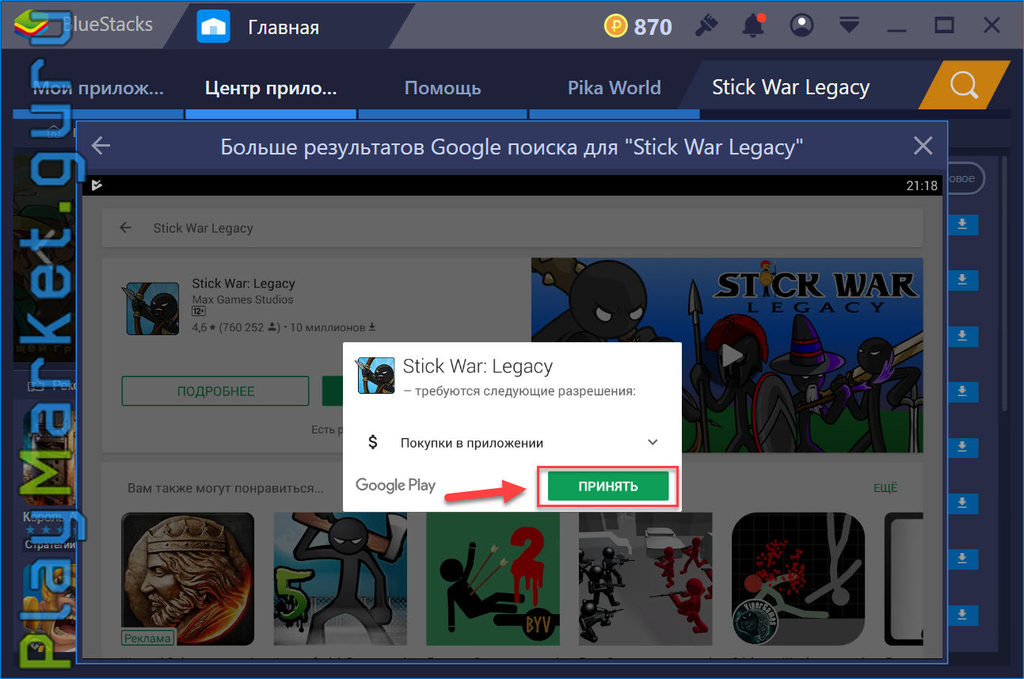This screenshot has height=679, width=1024.
Task: Open the pin icon in the title bar
Action: (706, 25)
